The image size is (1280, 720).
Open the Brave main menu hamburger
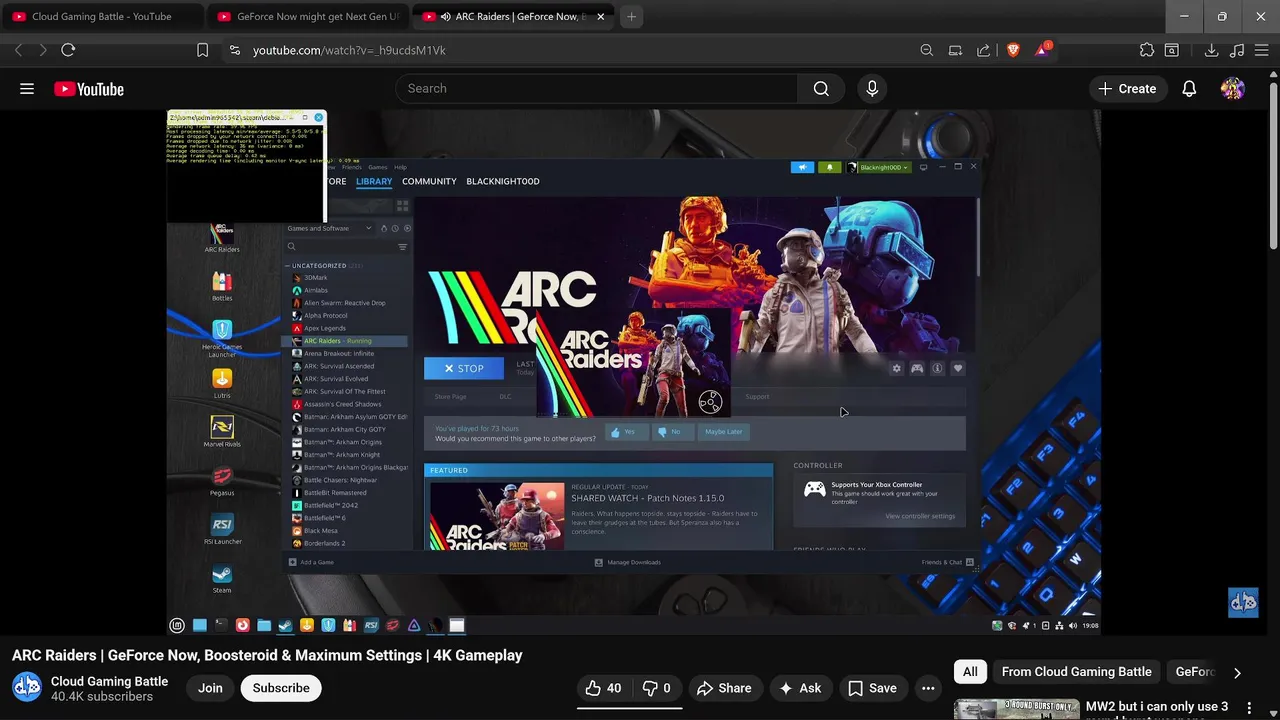(1262, 50)
